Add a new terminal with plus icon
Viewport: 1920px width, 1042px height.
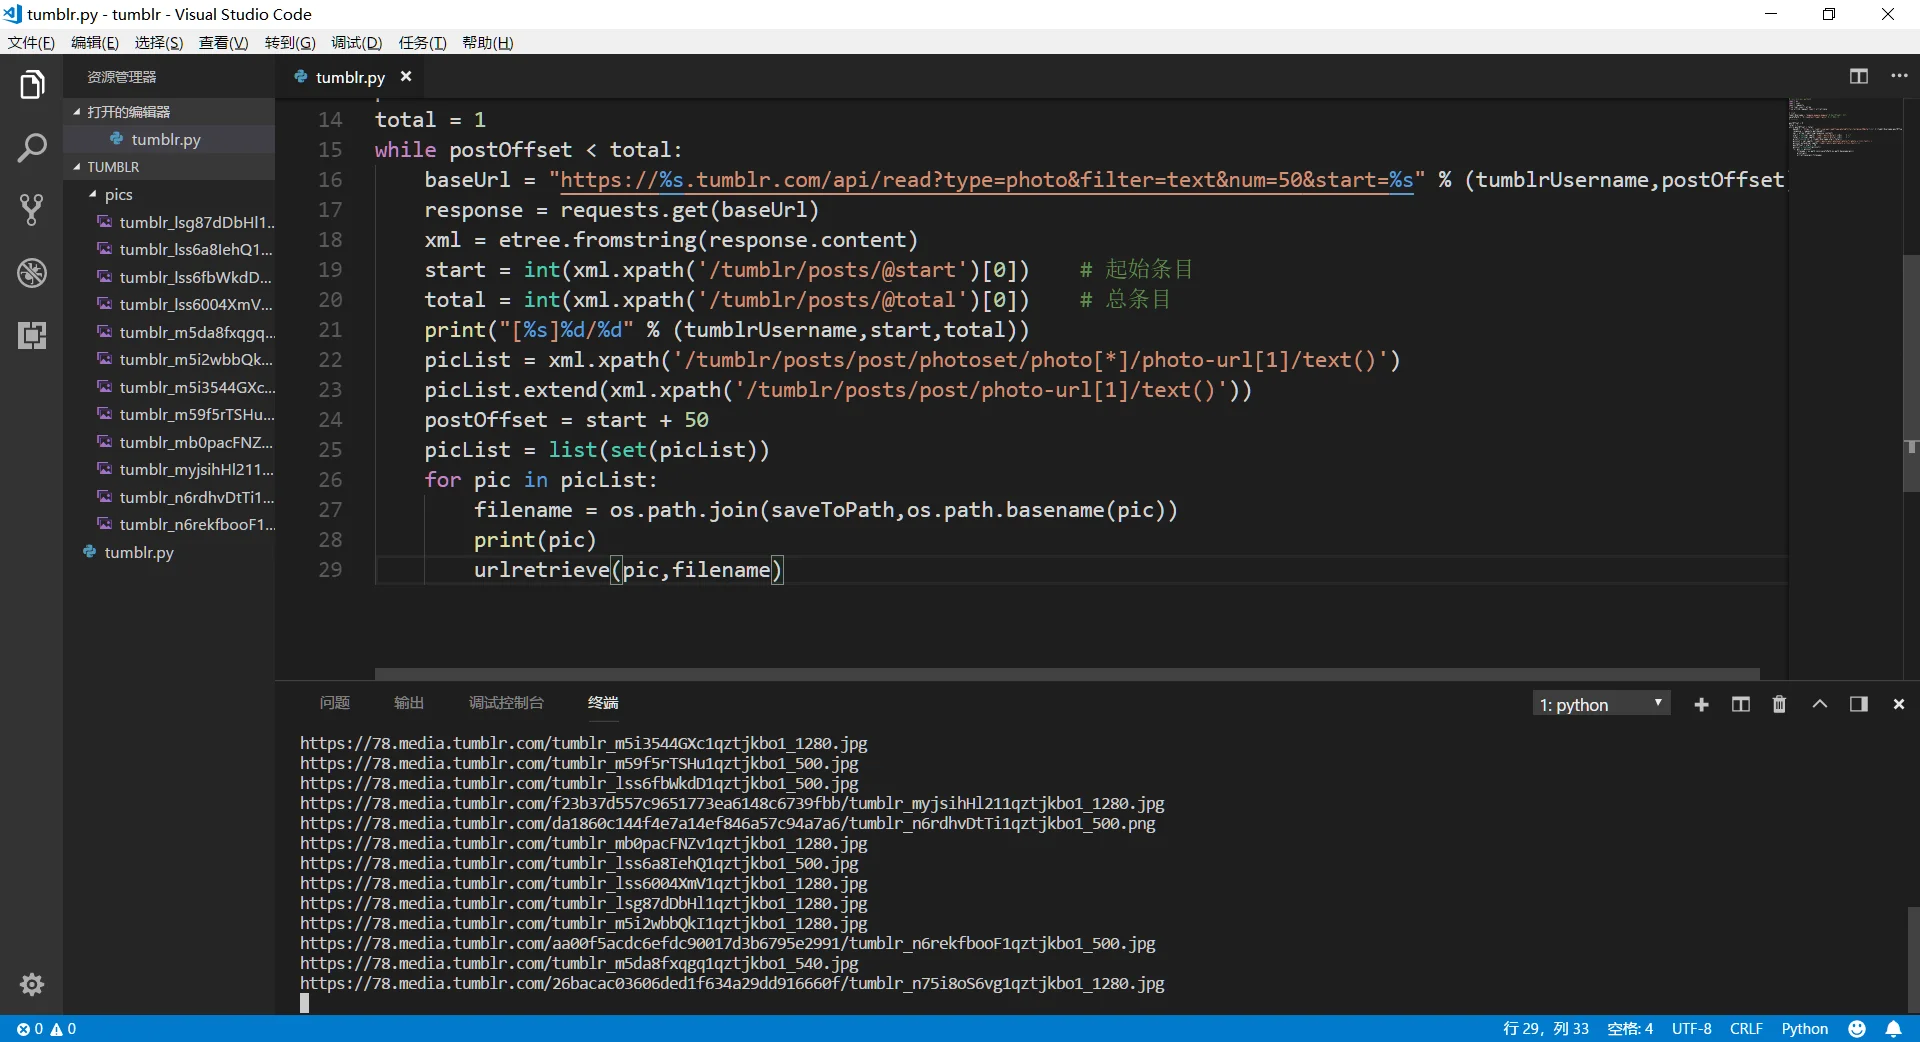click(1701, 704)
